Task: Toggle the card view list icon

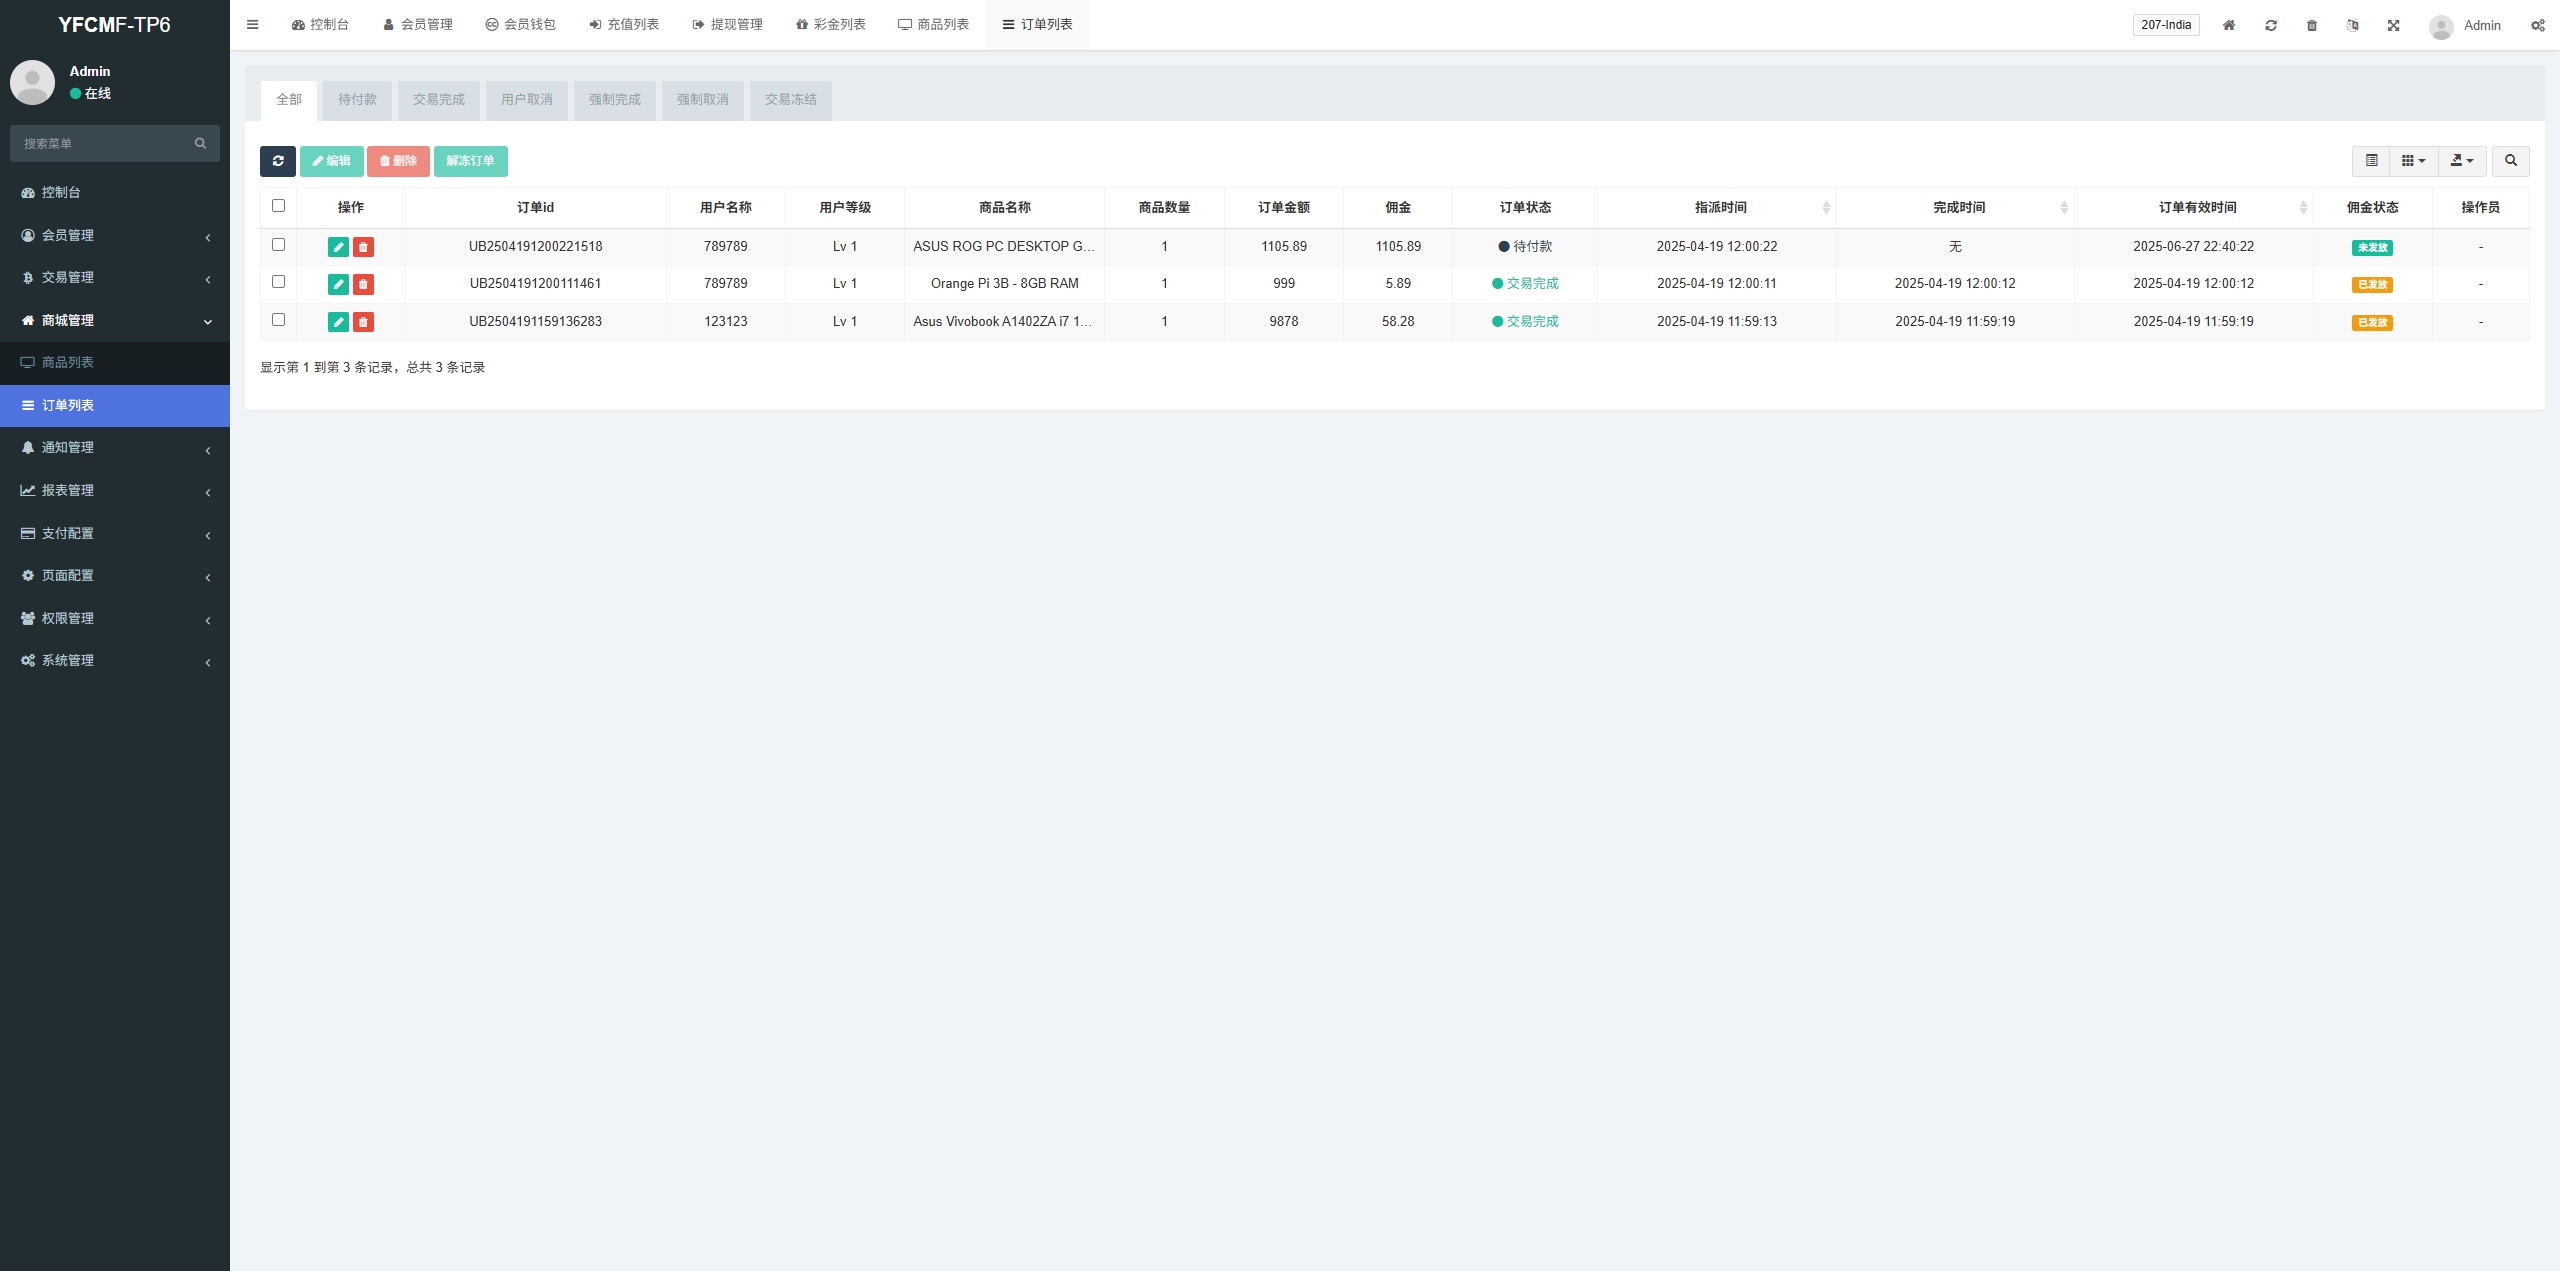Action: (x=2371, y=161)
